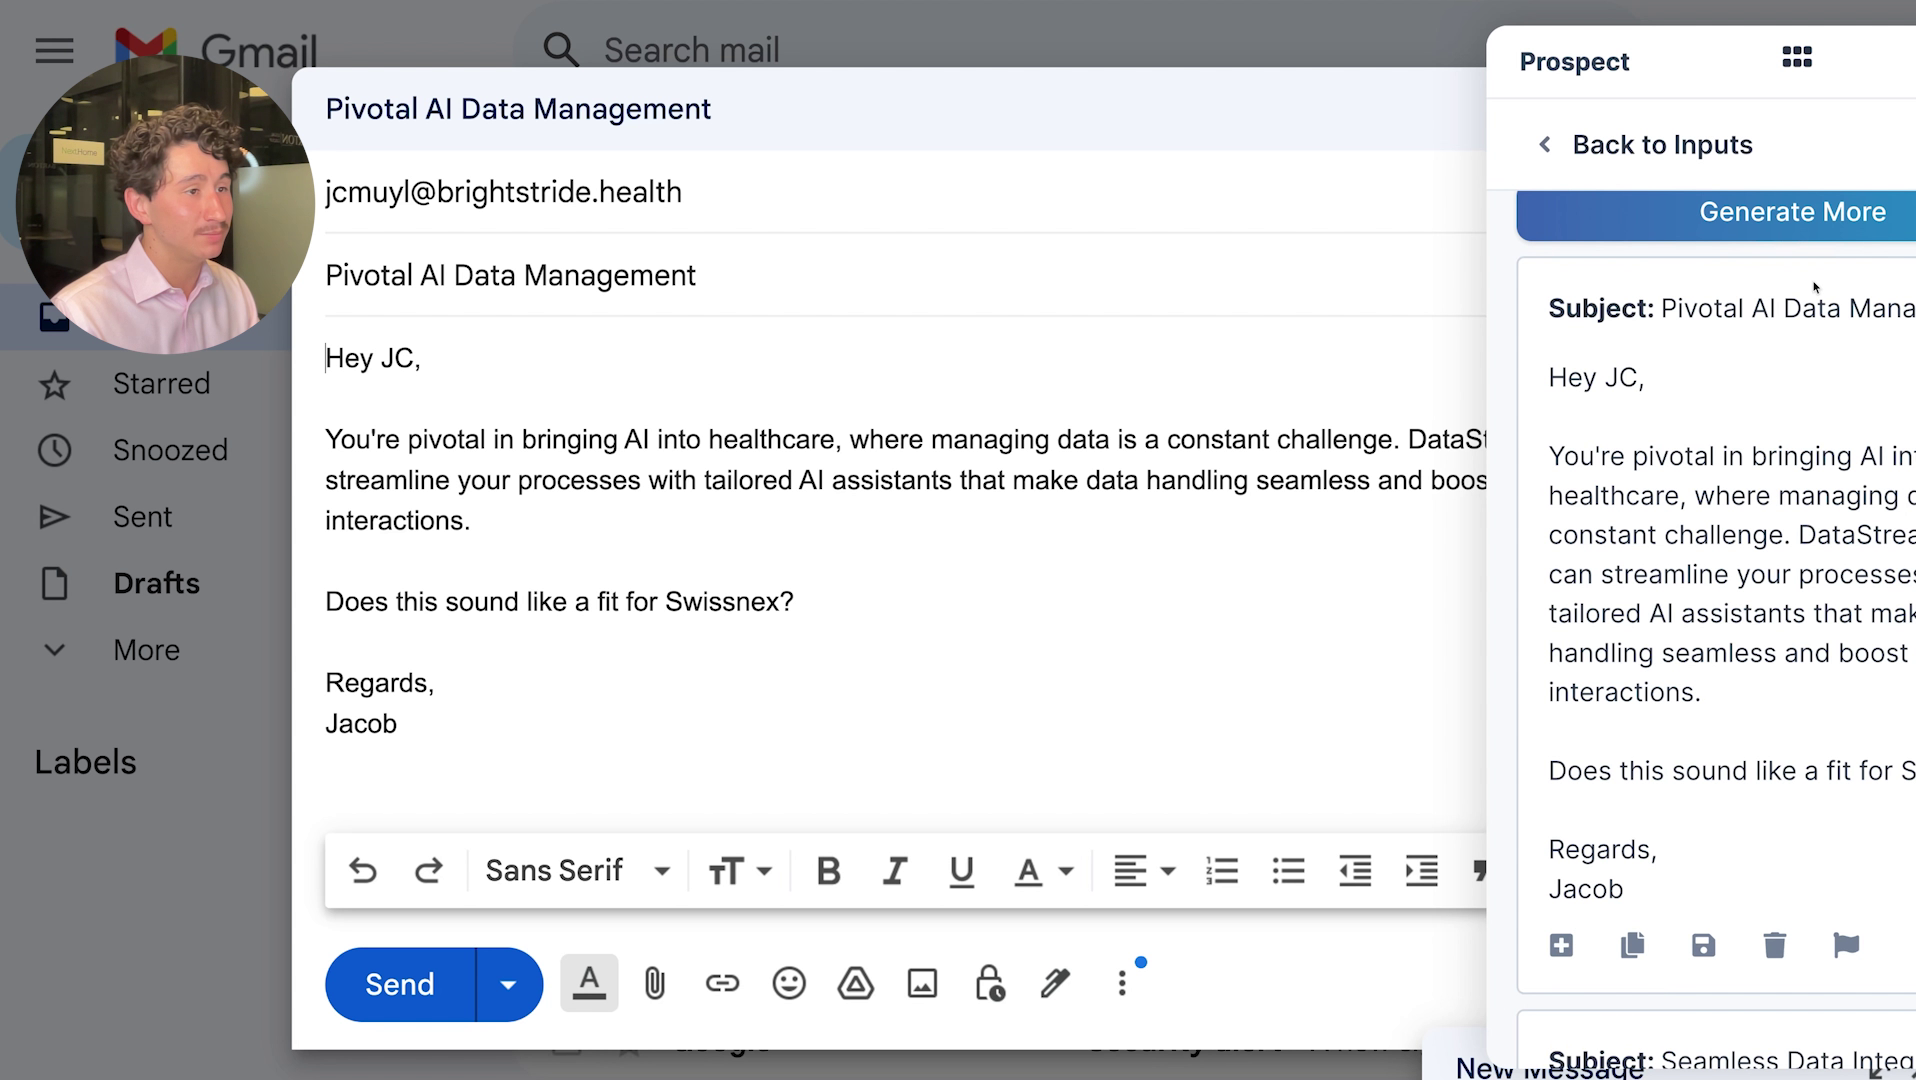Viewport: 1916px width, 1080px height.
Task: Open the emoji picker
Action: (x=789, y=984)
